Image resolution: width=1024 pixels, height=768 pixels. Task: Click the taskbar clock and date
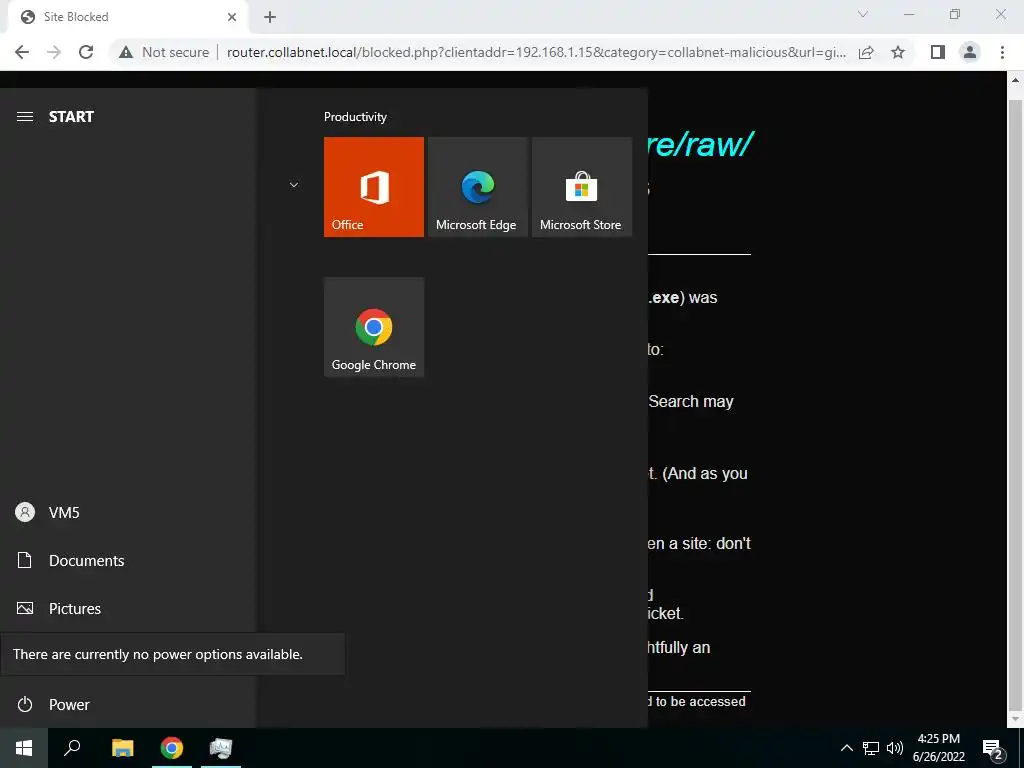pos(938,748)
